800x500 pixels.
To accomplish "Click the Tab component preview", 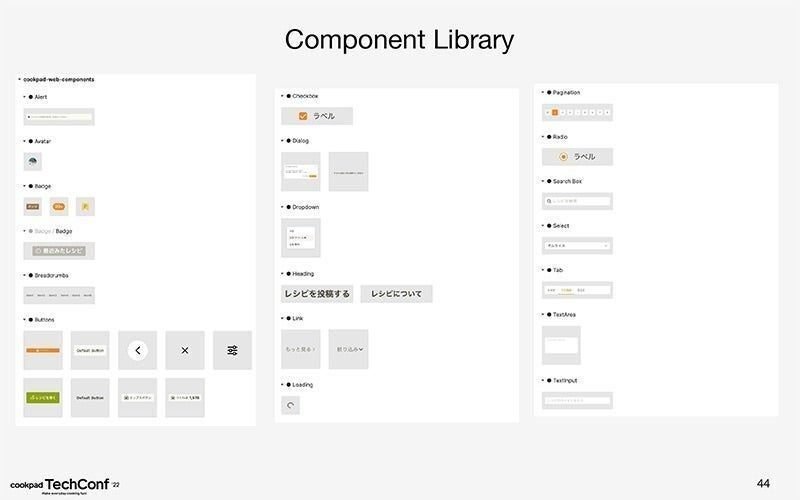I will pyautogui.click(x=577, y=290).
